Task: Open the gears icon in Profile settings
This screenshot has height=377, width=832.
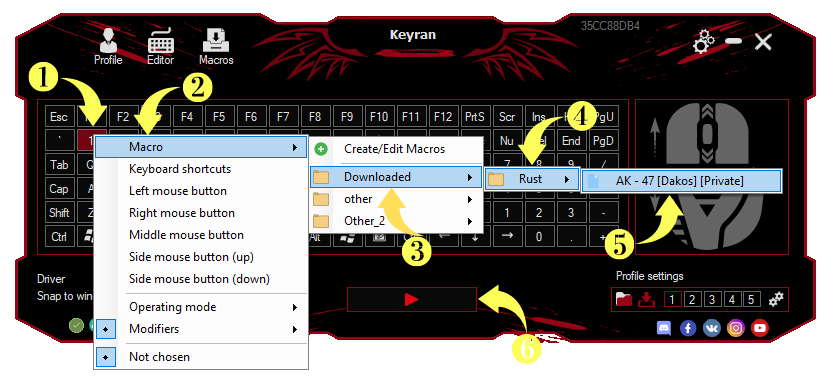Action: [776, 299]
